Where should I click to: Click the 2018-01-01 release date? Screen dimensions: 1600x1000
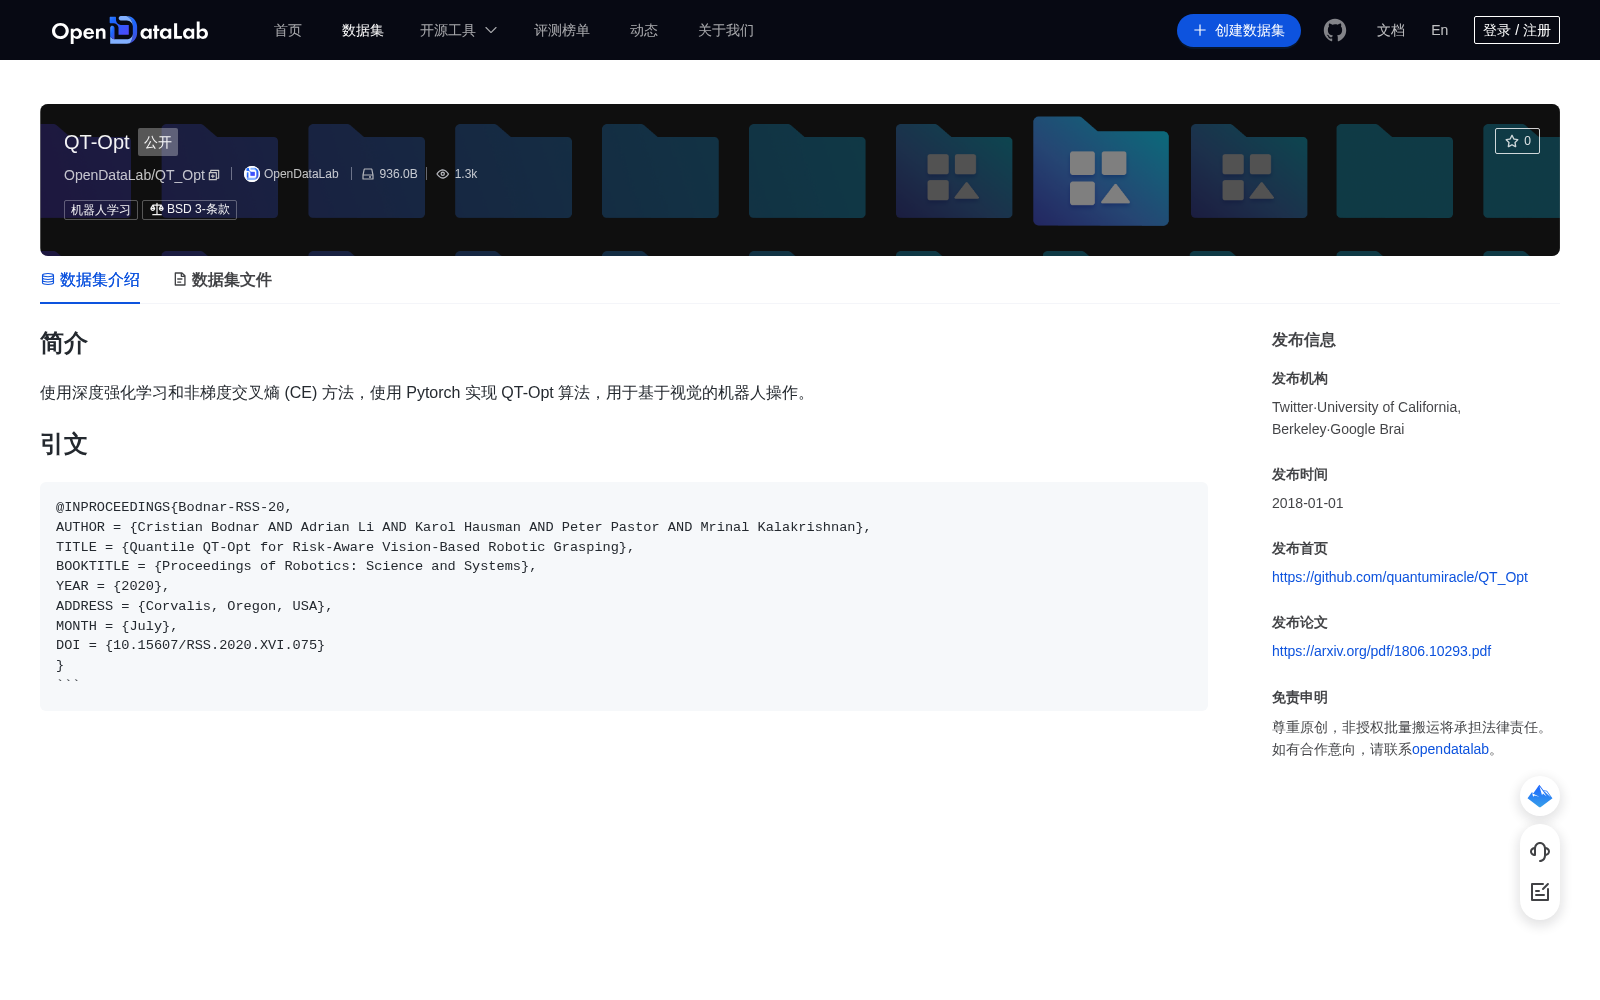click(x=1308, y=503)
